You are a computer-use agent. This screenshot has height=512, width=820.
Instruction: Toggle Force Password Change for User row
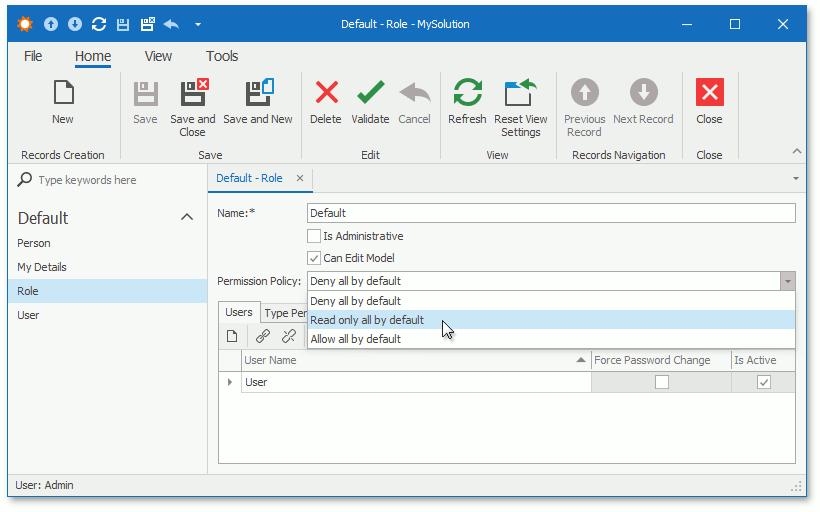pyautogui.click(x=661, y=382)
